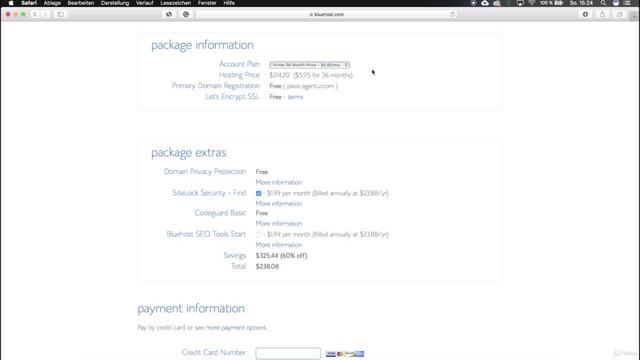Open More information under Codeguard Basic
The image size is (640, 360).
click(x=279, y=224)
